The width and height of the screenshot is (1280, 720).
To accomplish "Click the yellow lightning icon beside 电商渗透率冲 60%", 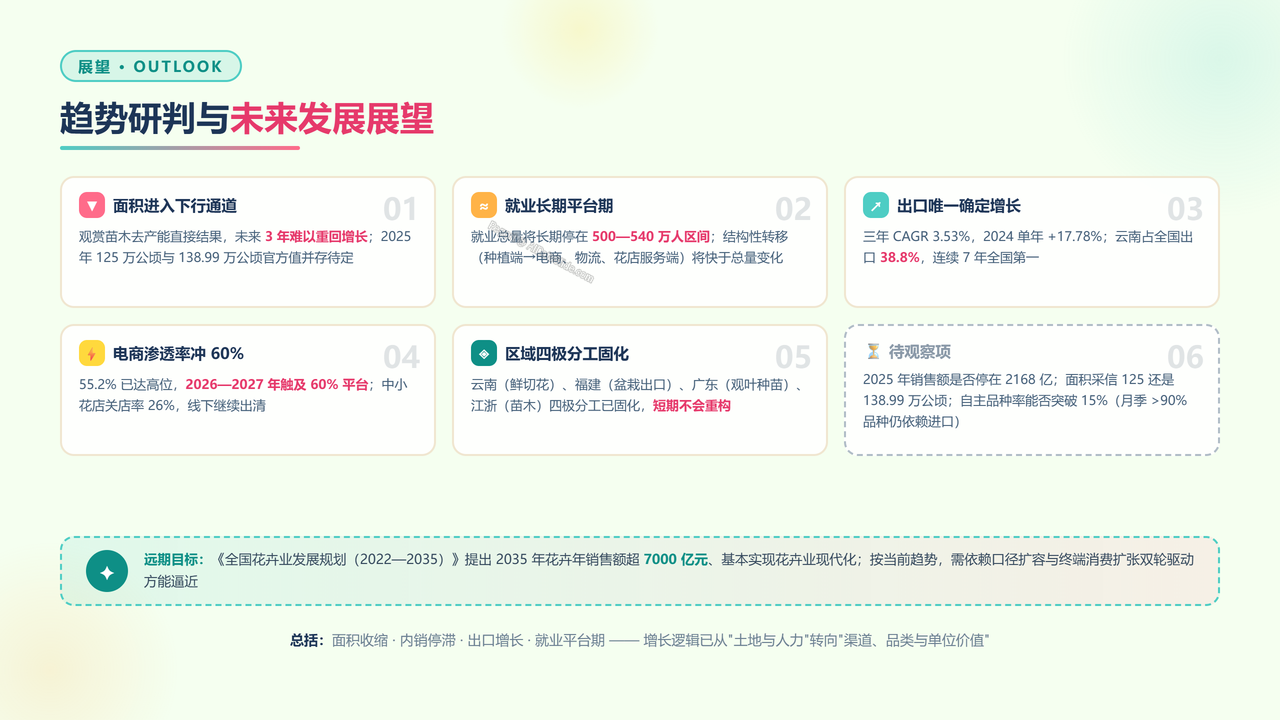I will point(92,354).
